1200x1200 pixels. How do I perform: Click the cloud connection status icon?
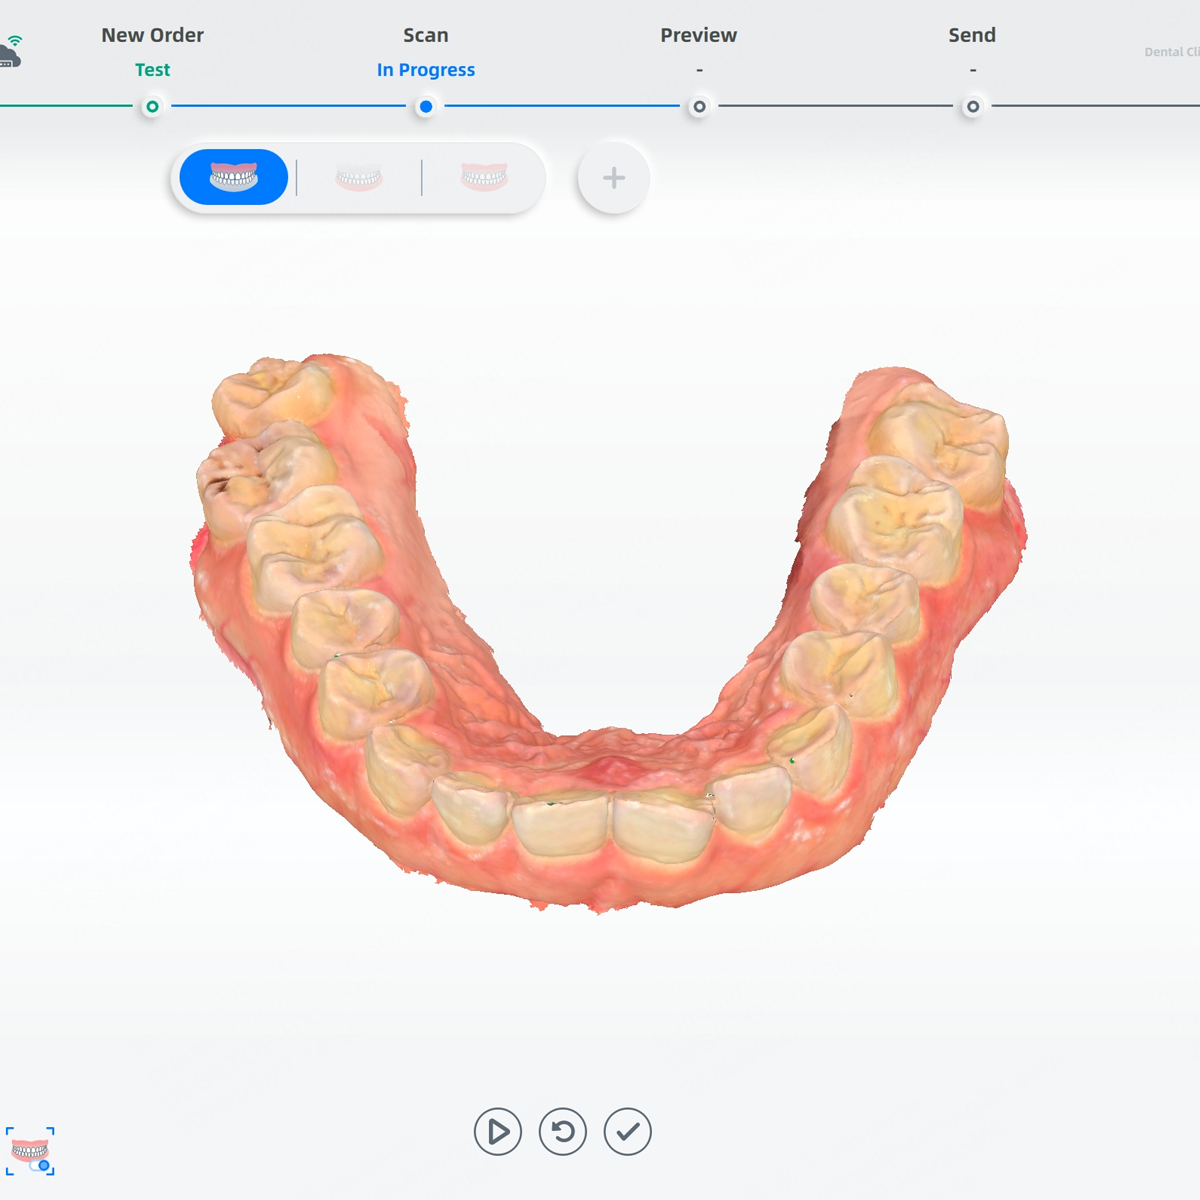pyautogui.click(x=10, y=52)
